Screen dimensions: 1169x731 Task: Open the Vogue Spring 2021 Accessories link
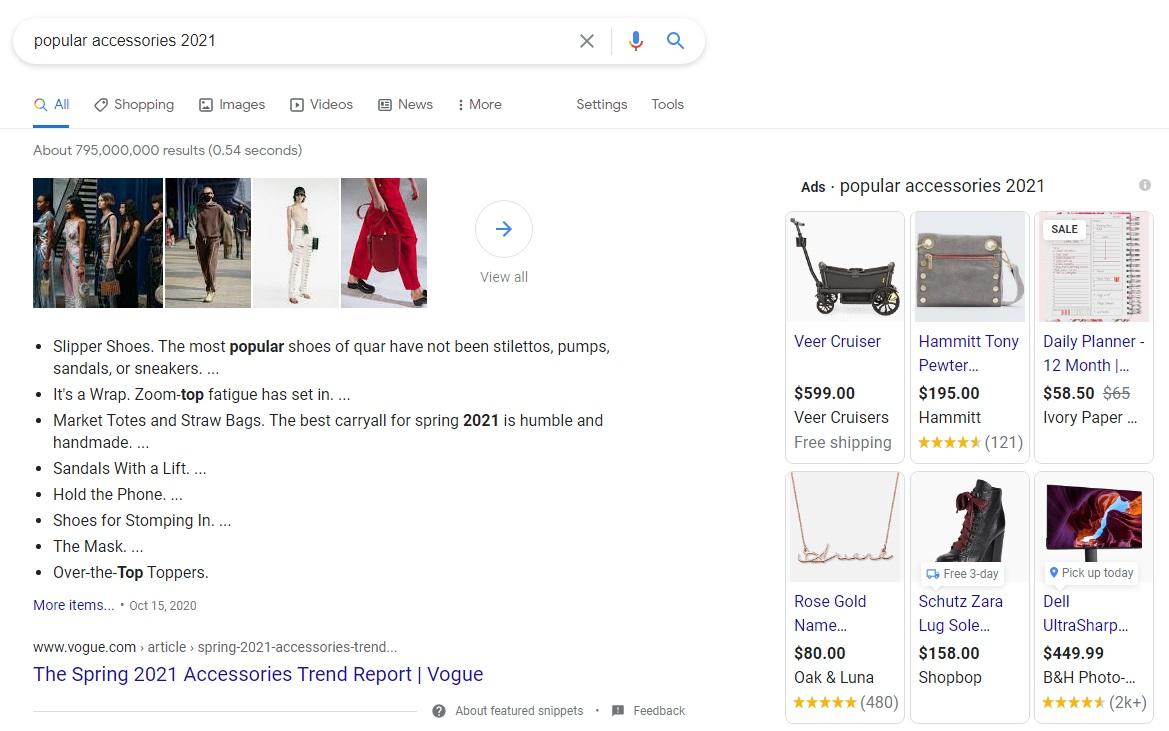[258, 674]
